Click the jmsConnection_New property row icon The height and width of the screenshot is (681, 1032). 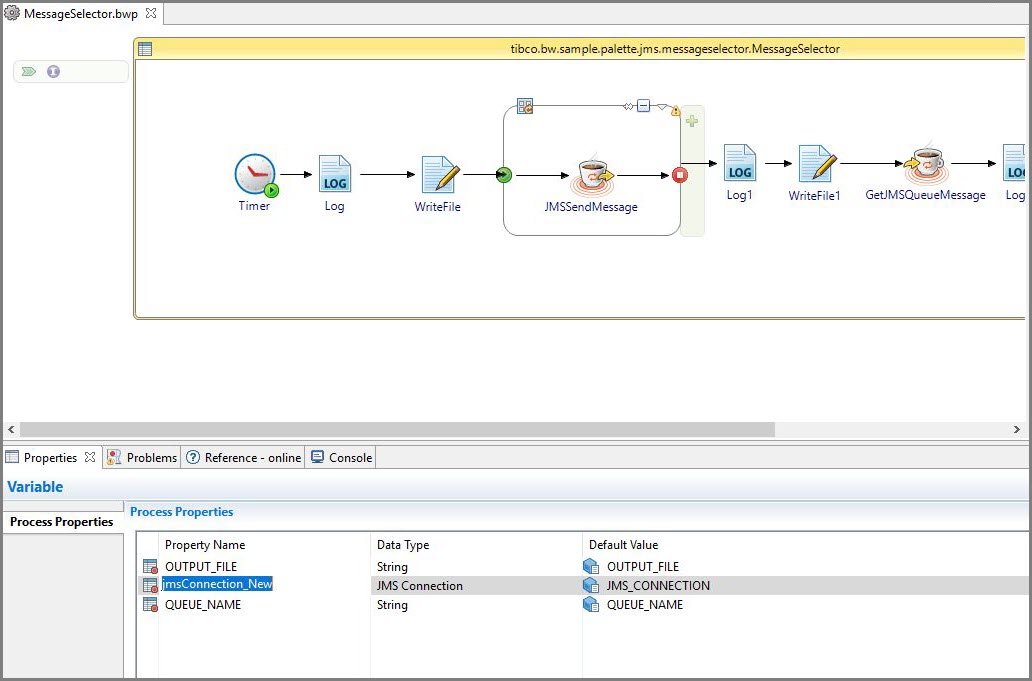click(x=150, y=585)
